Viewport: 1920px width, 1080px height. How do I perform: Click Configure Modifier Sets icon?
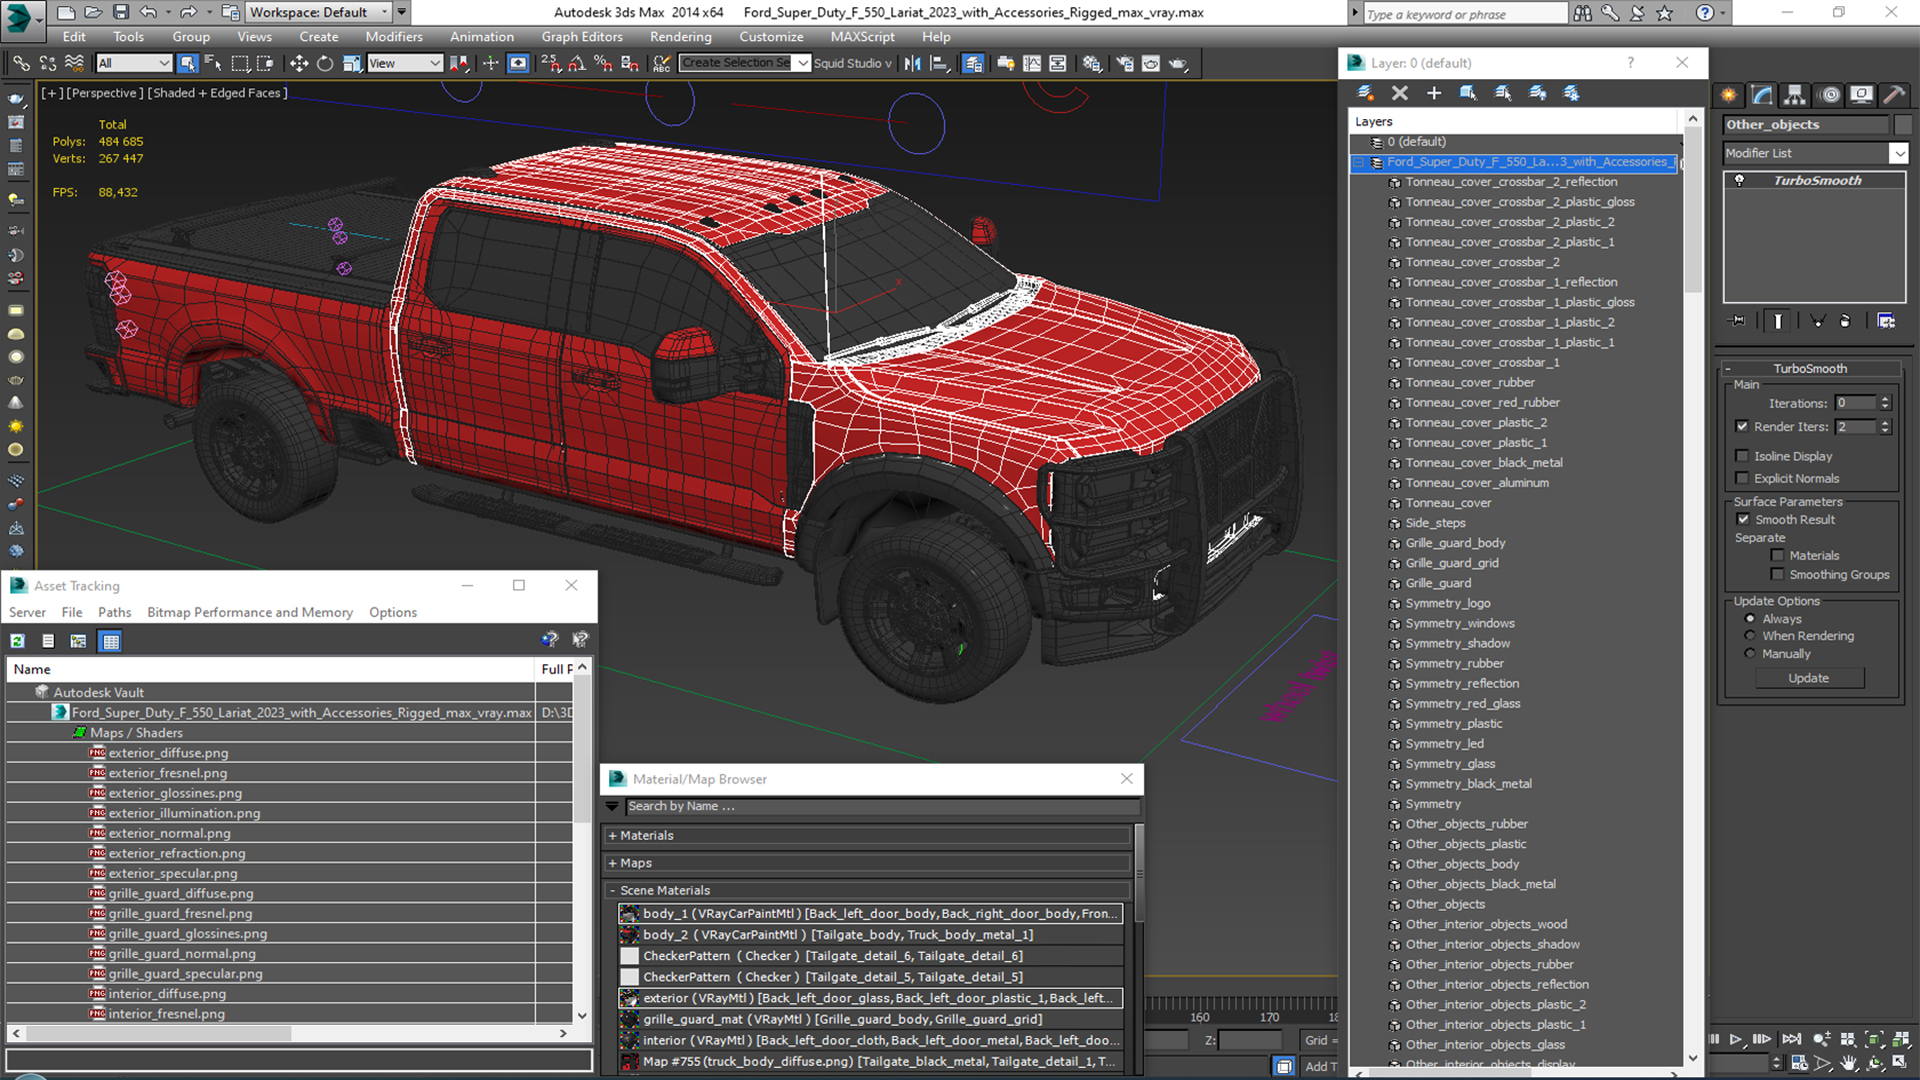click(1886, 321)
